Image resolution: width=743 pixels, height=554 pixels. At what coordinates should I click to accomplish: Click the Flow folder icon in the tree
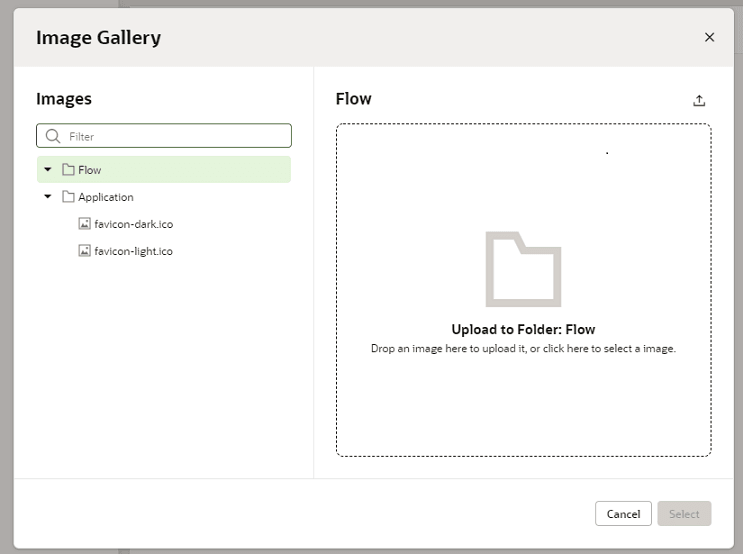click(x=68, y=169)
